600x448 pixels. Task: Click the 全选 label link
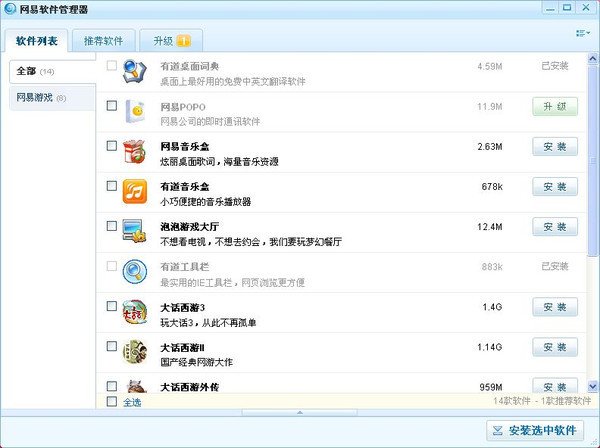132,402
